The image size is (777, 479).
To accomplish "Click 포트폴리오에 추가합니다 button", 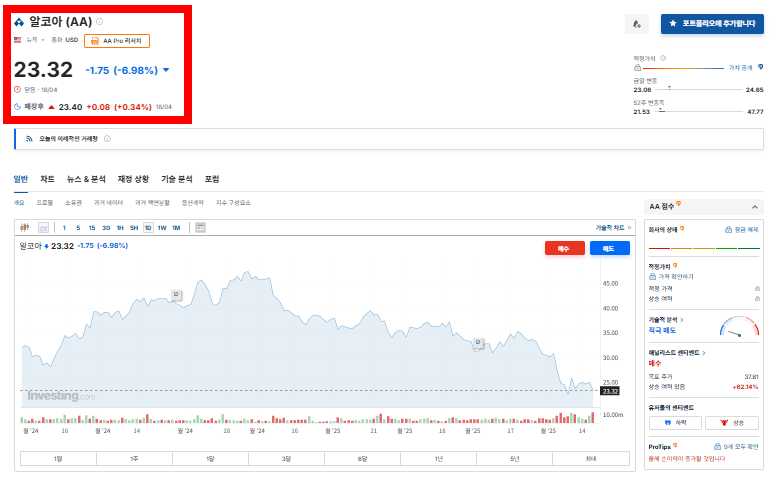I will coord(712,24).
